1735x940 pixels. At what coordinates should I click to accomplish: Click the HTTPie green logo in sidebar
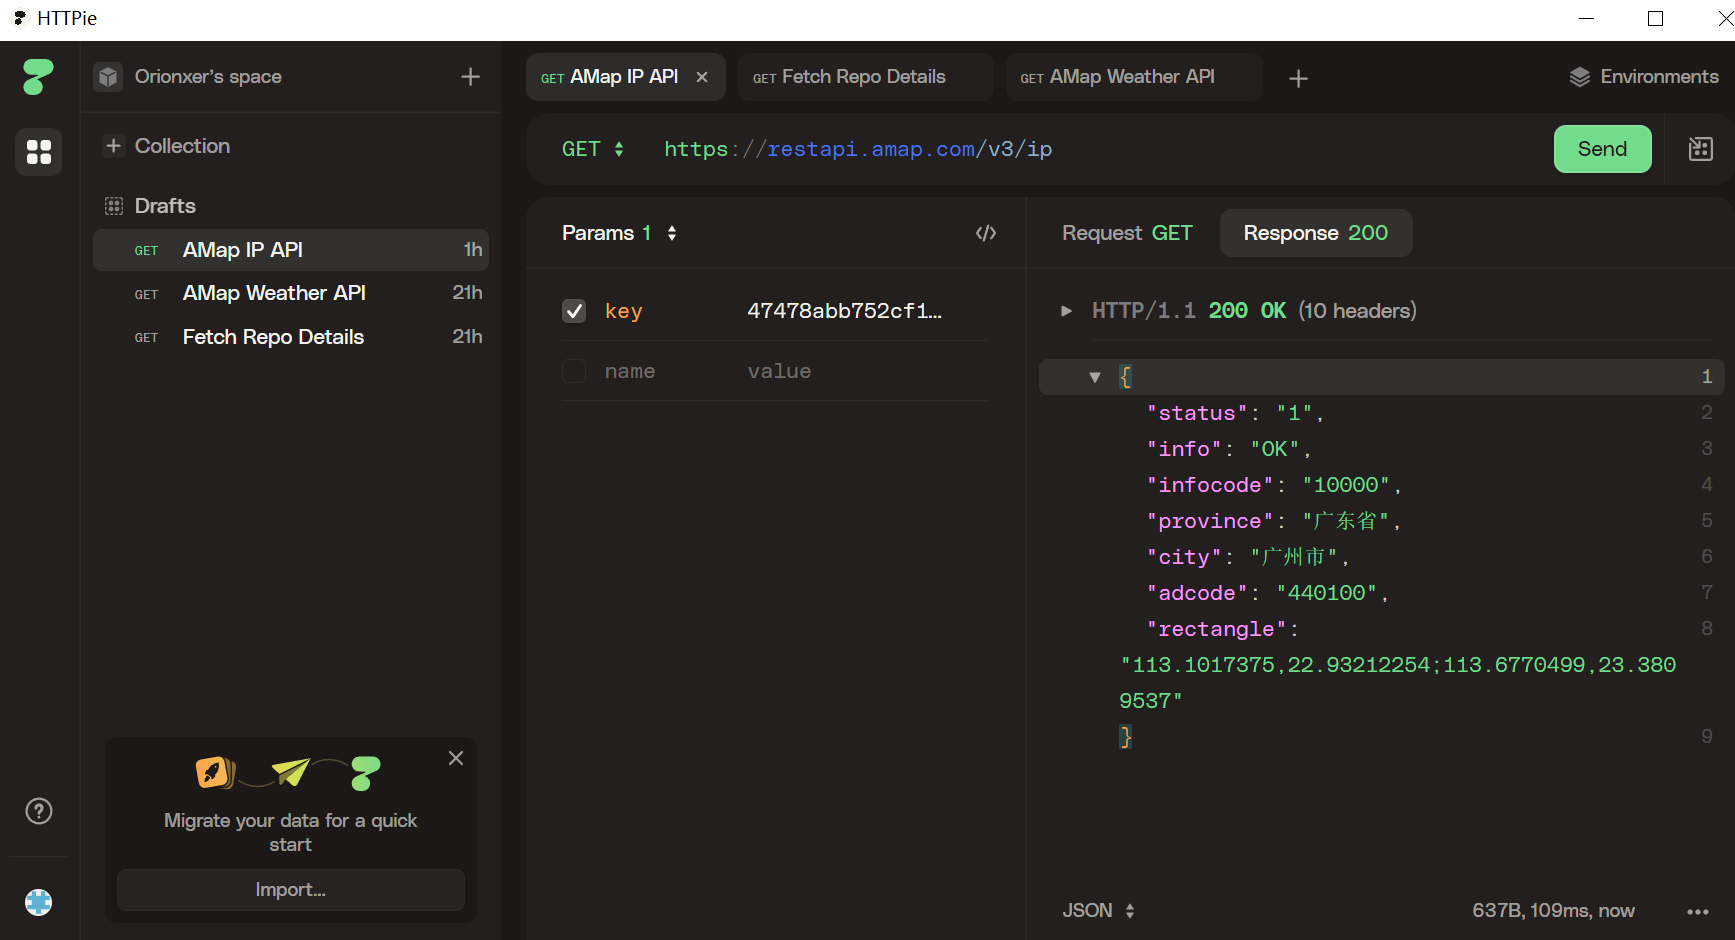[x=38, y=76]
